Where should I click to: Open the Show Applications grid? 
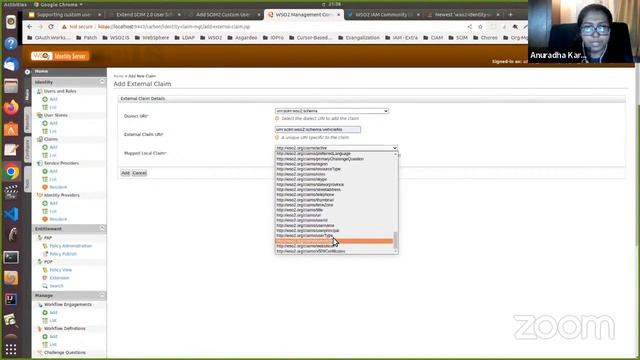pyautogui.click(x=11, y=349)
